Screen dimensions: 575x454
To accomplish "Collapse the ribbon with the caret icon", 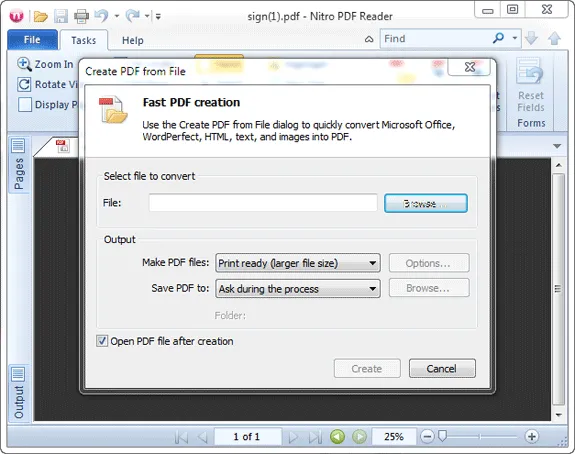I will click(369, 39).
